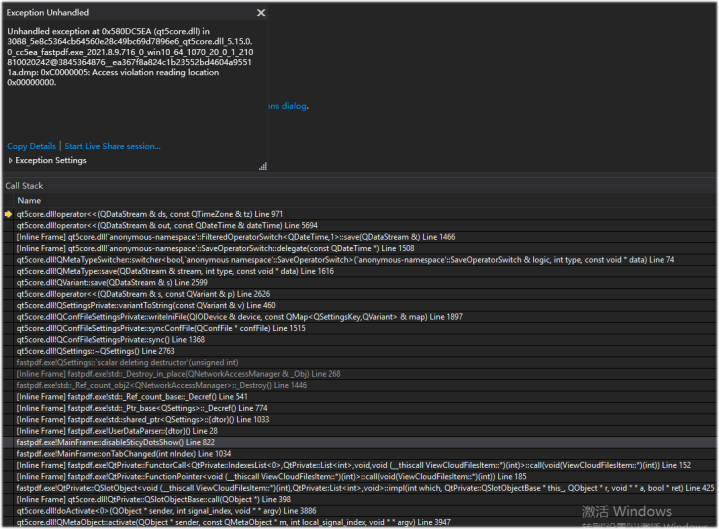The height and width of the screenshot is (529, 719).
Task: Click the Copy Details link
Action: tap(31, 146)
